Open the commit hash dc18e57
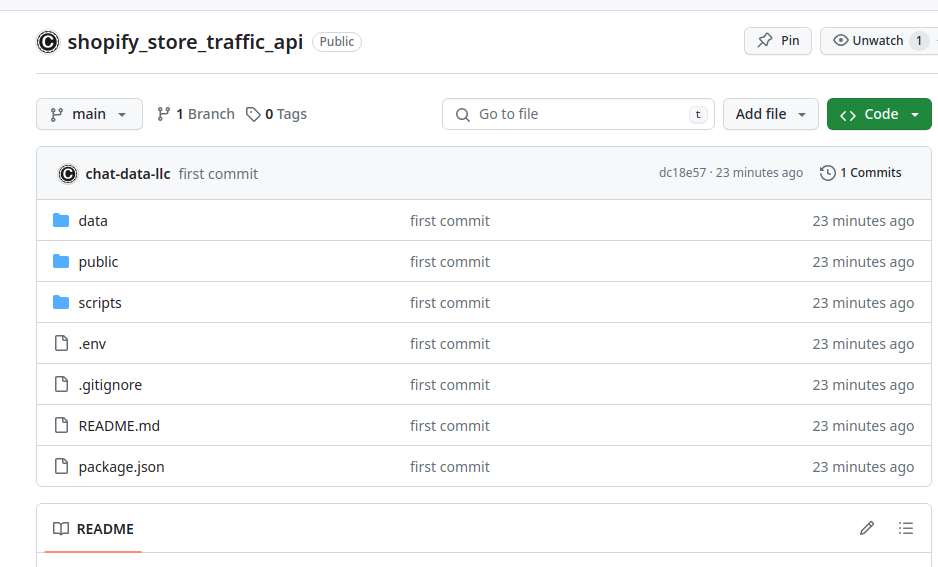Image resolution: width=938 pixels, height=567 pixels. tap(683, 173)
